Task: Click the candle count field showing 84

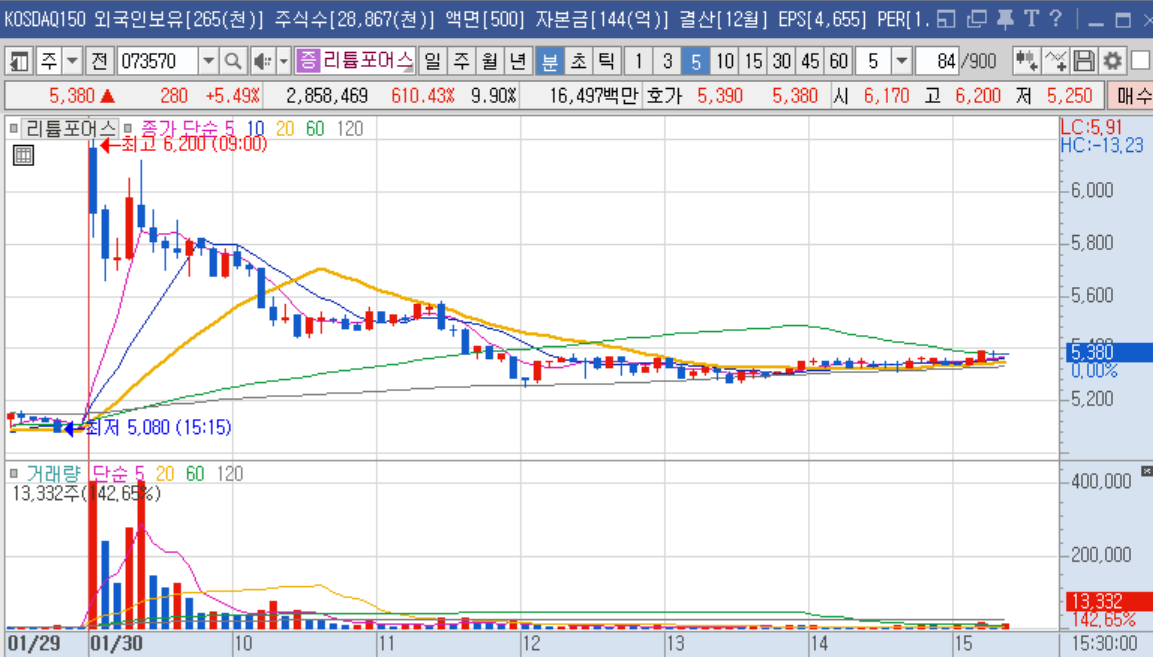Action: point(937,61)
